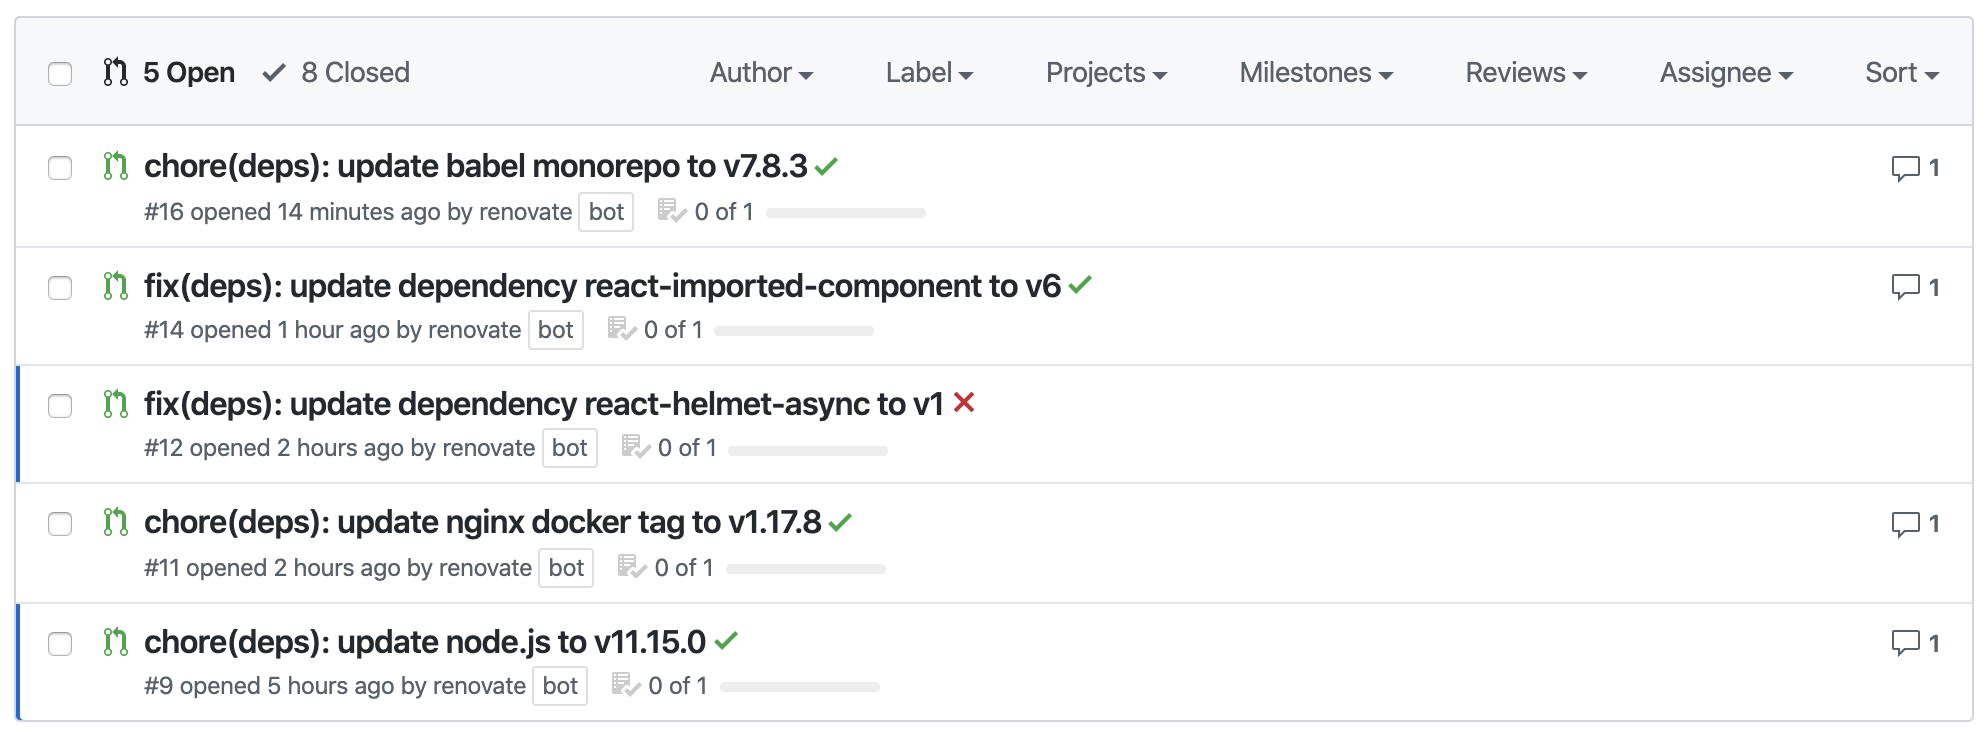Click the task progress bar on PR #16
Viewport: 1988px width, 738px height.
(x=846, y=213)
